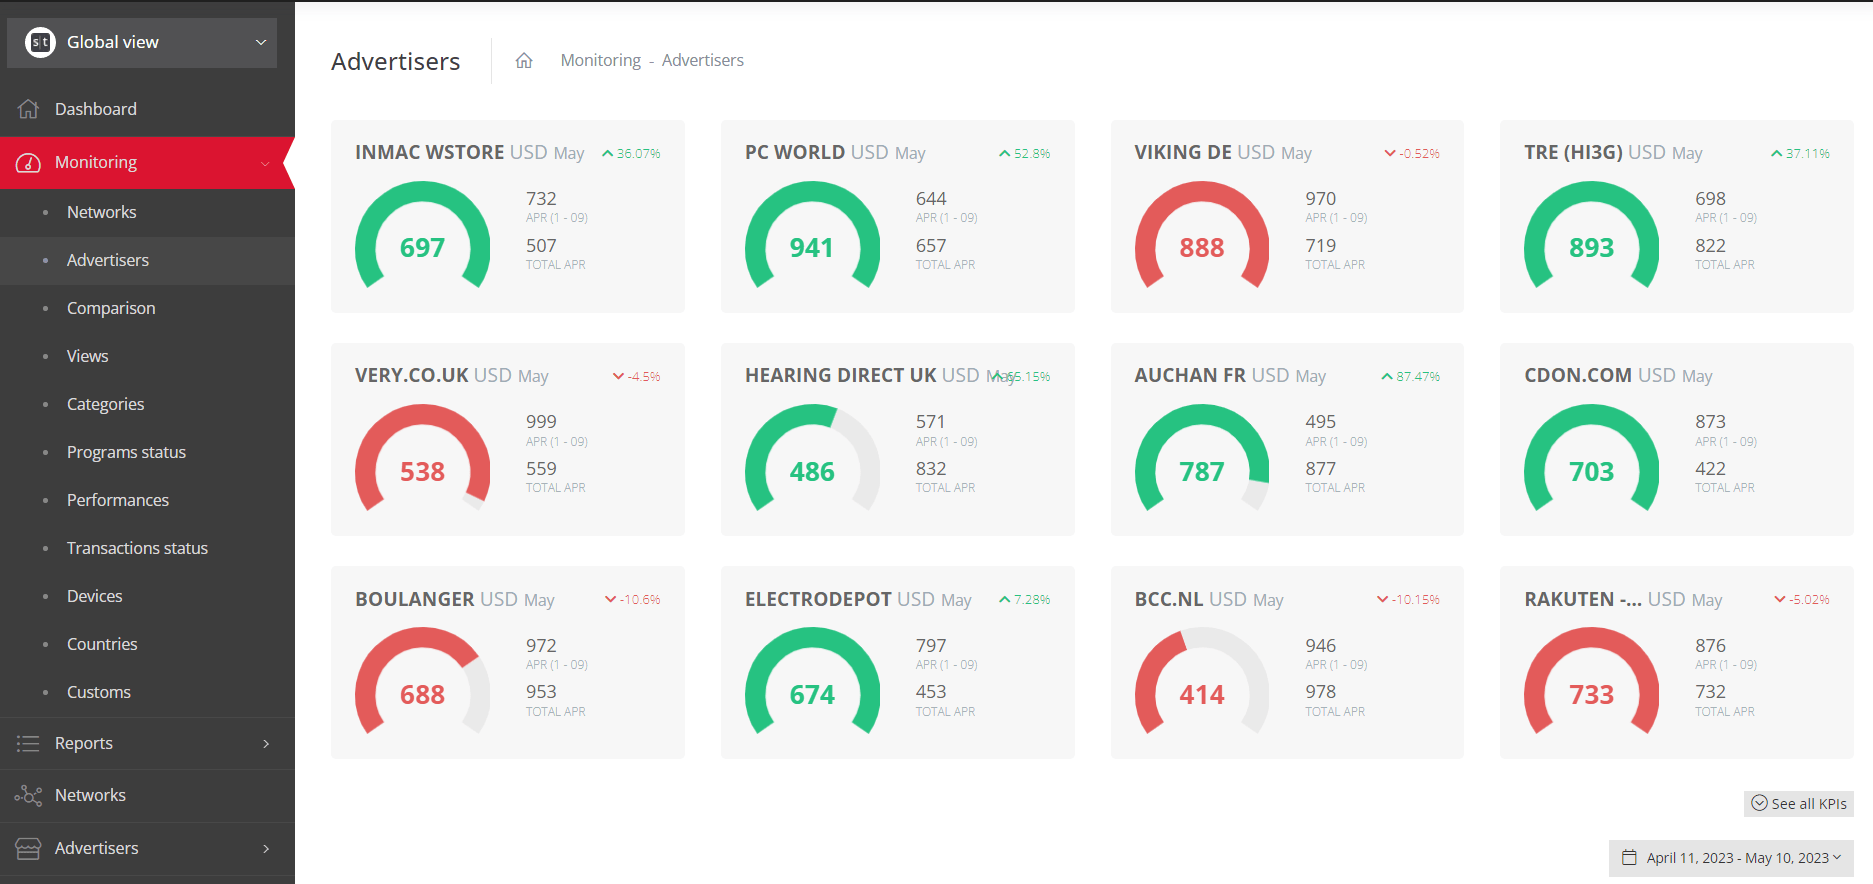This screenshot has height=884, width=1873.
Task: Click the Dashboard house icon in the sidebar
Action: (x=29, y=109)
